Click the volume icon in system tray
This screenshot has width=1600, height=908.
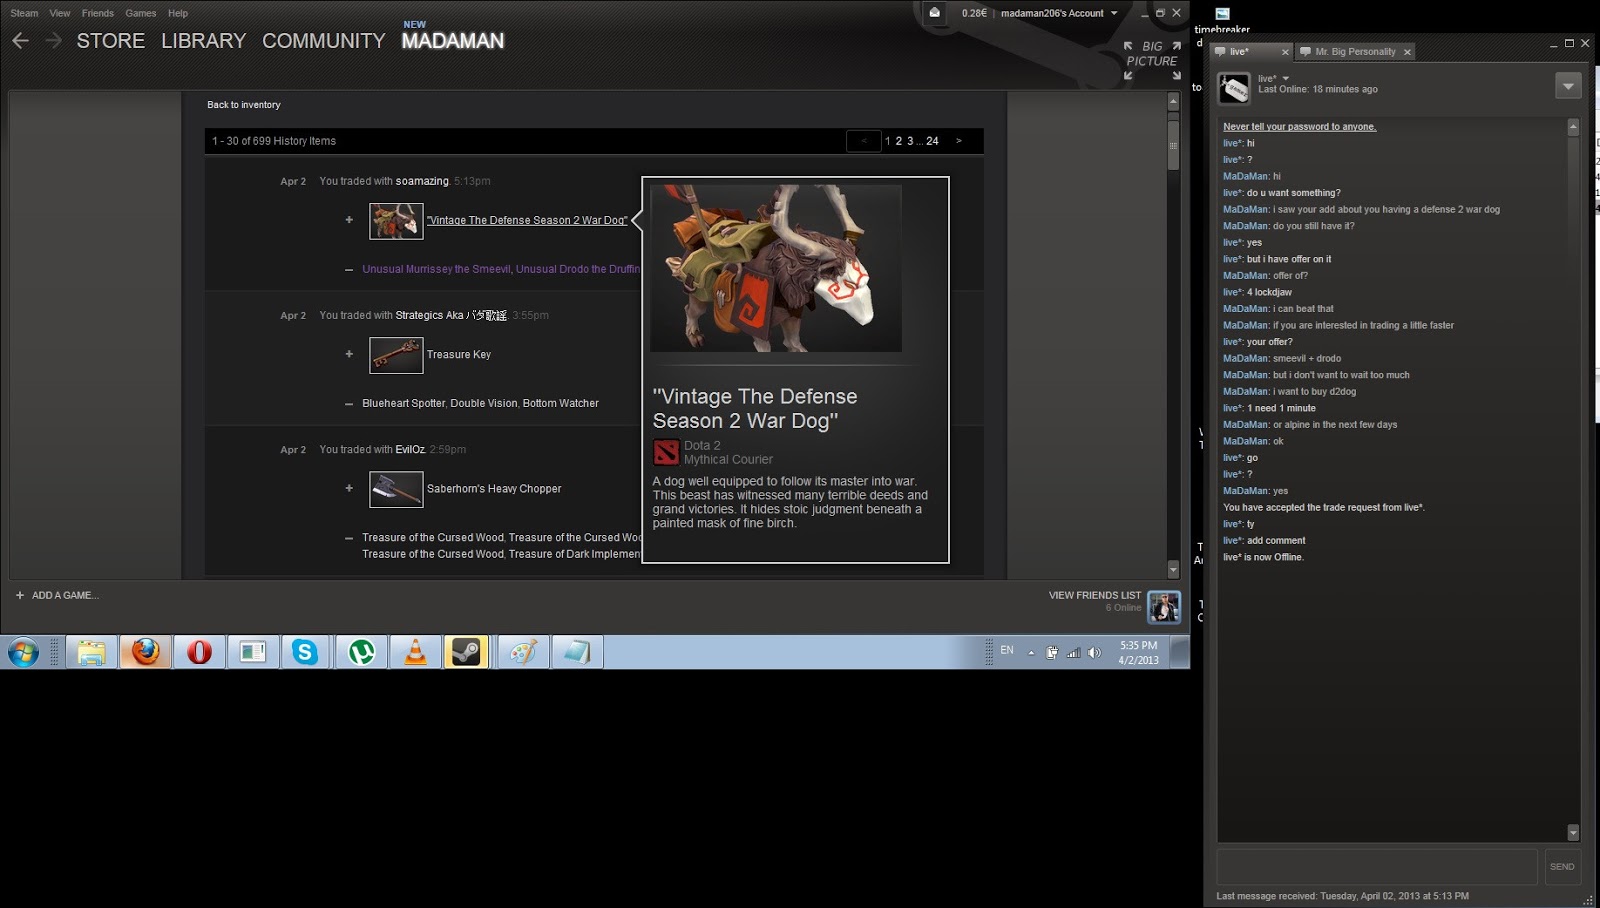[x=1094, y=653]
